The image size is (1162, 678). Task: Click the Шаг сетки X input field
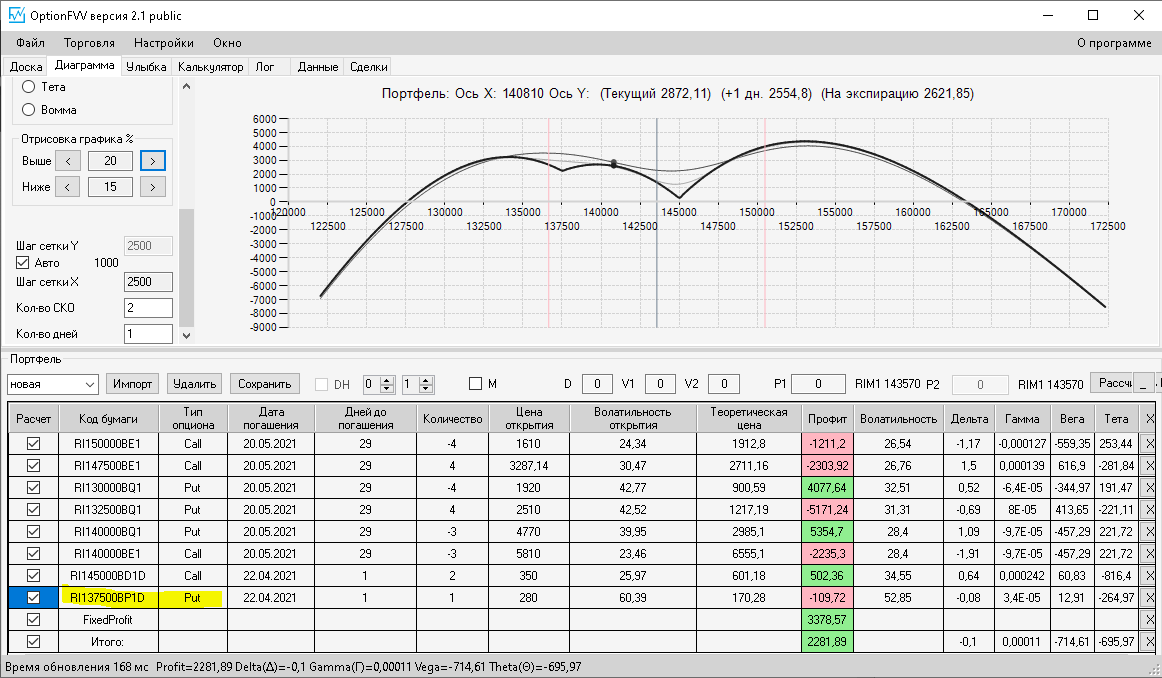pos(148,282)
